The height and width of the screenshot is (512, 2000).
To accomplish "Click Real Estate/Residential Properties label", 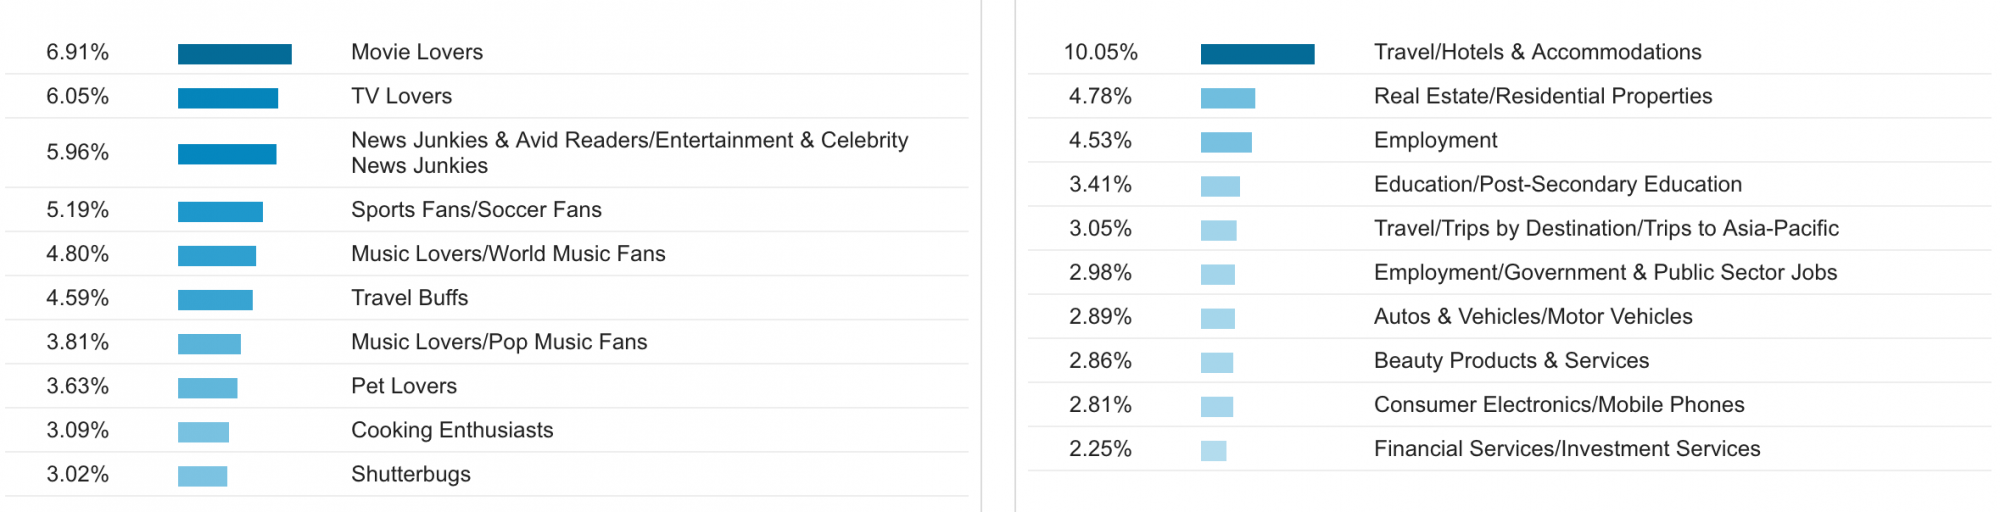I will point(1542,96).
